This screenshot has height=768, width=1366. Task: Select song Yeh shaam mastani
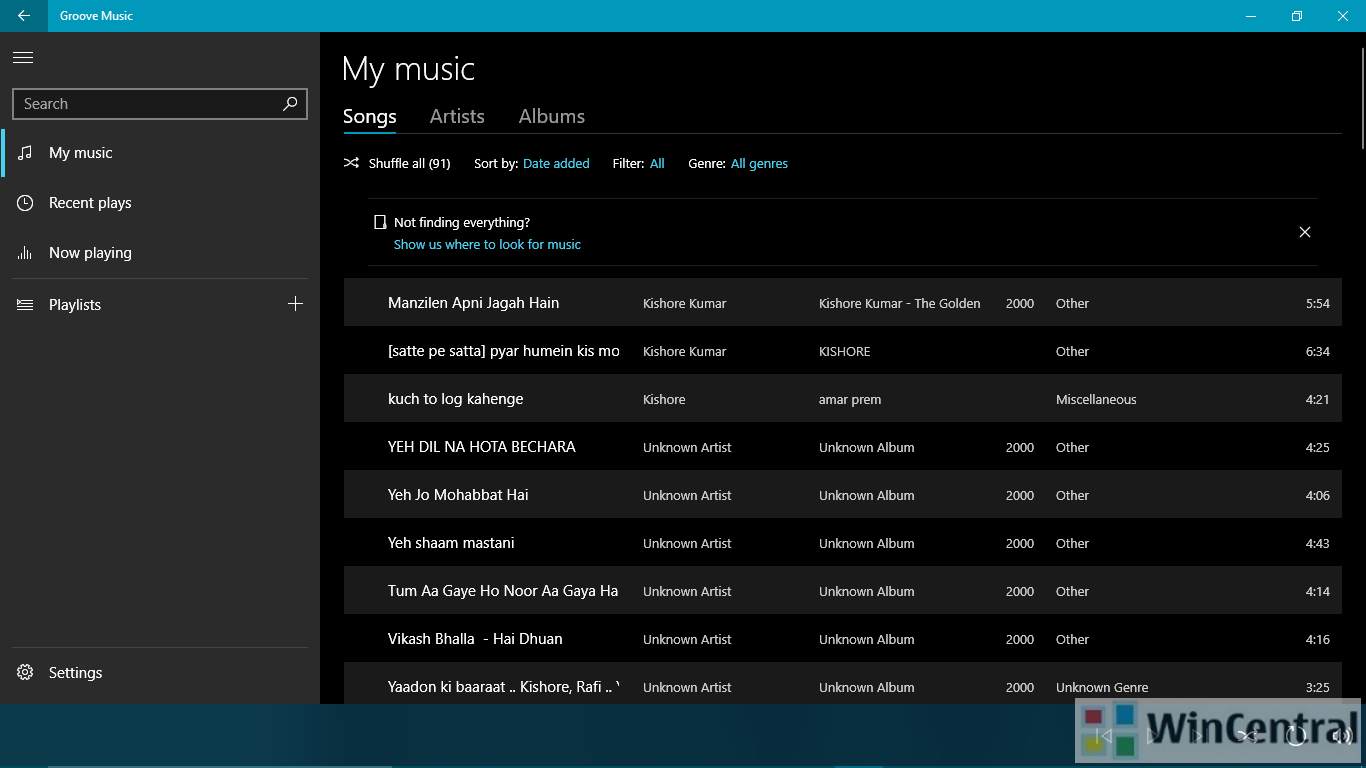(451, 543)
